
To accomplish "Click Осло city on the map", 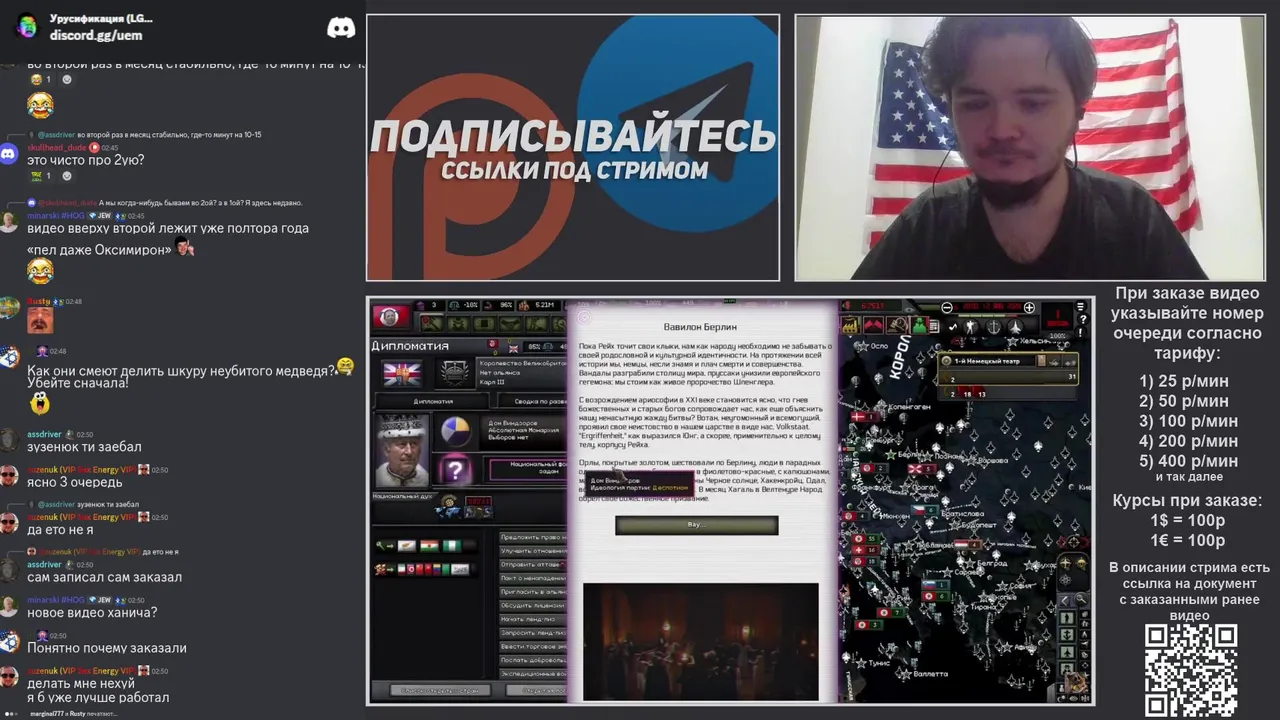I will (879, 346).
